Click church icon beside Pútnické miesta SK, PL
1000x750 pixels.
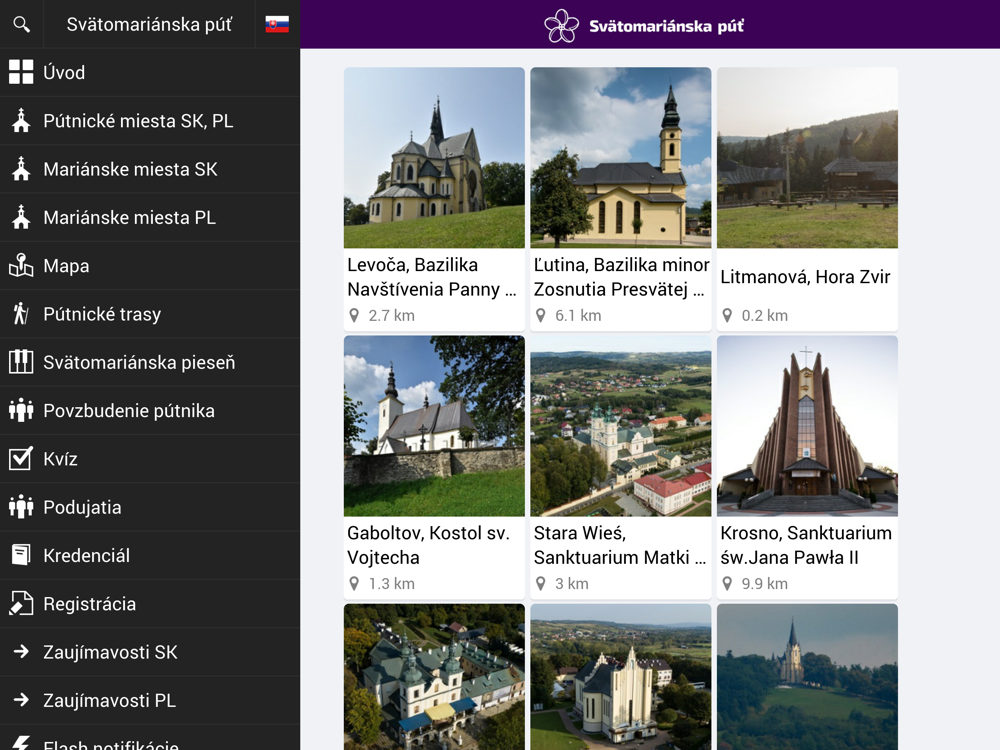(x=21, y=121)
